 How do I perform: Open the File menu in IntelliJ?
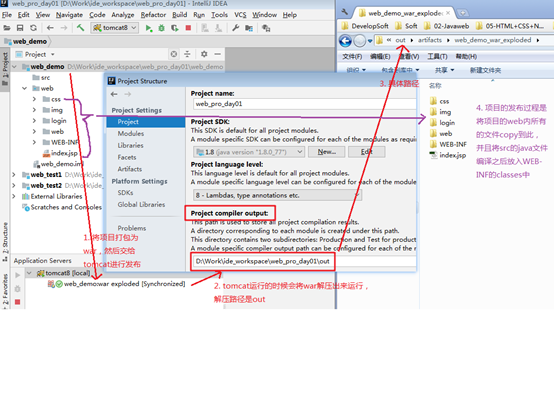click(7, 15)
